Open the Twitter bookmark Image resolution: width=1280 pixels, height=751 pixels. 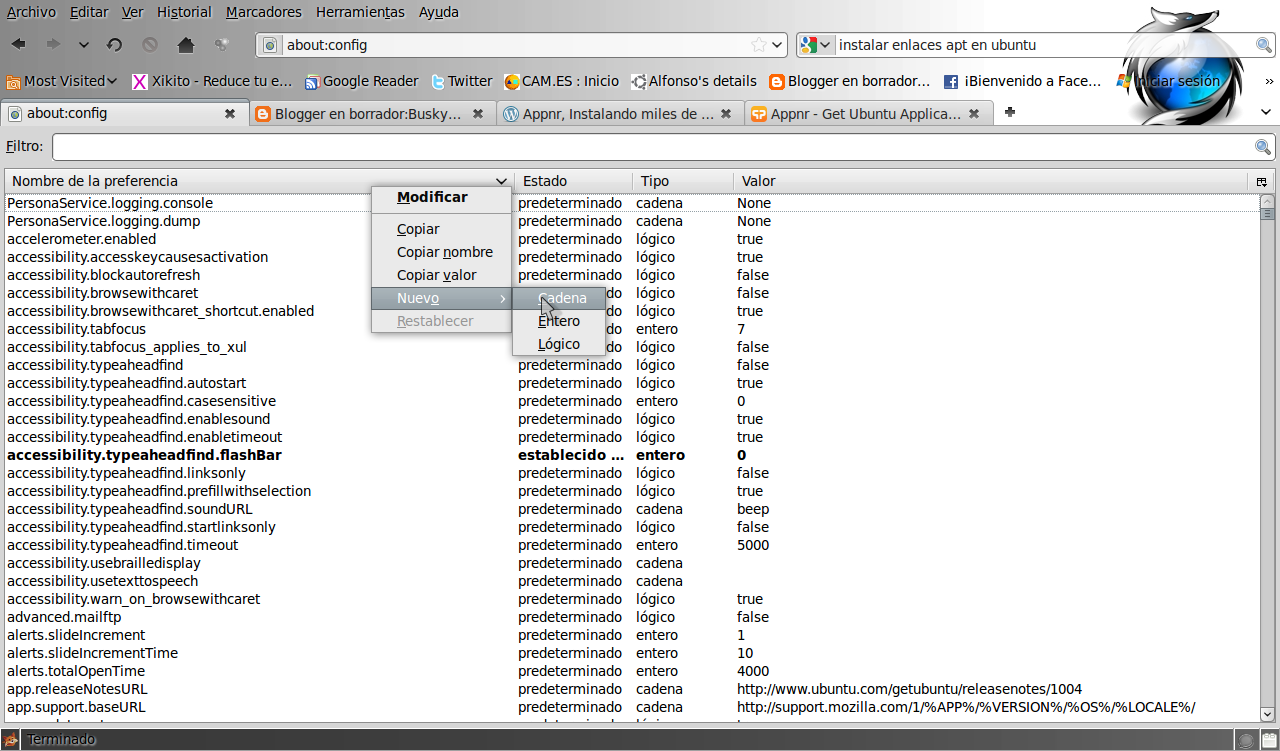coord(461,81)
